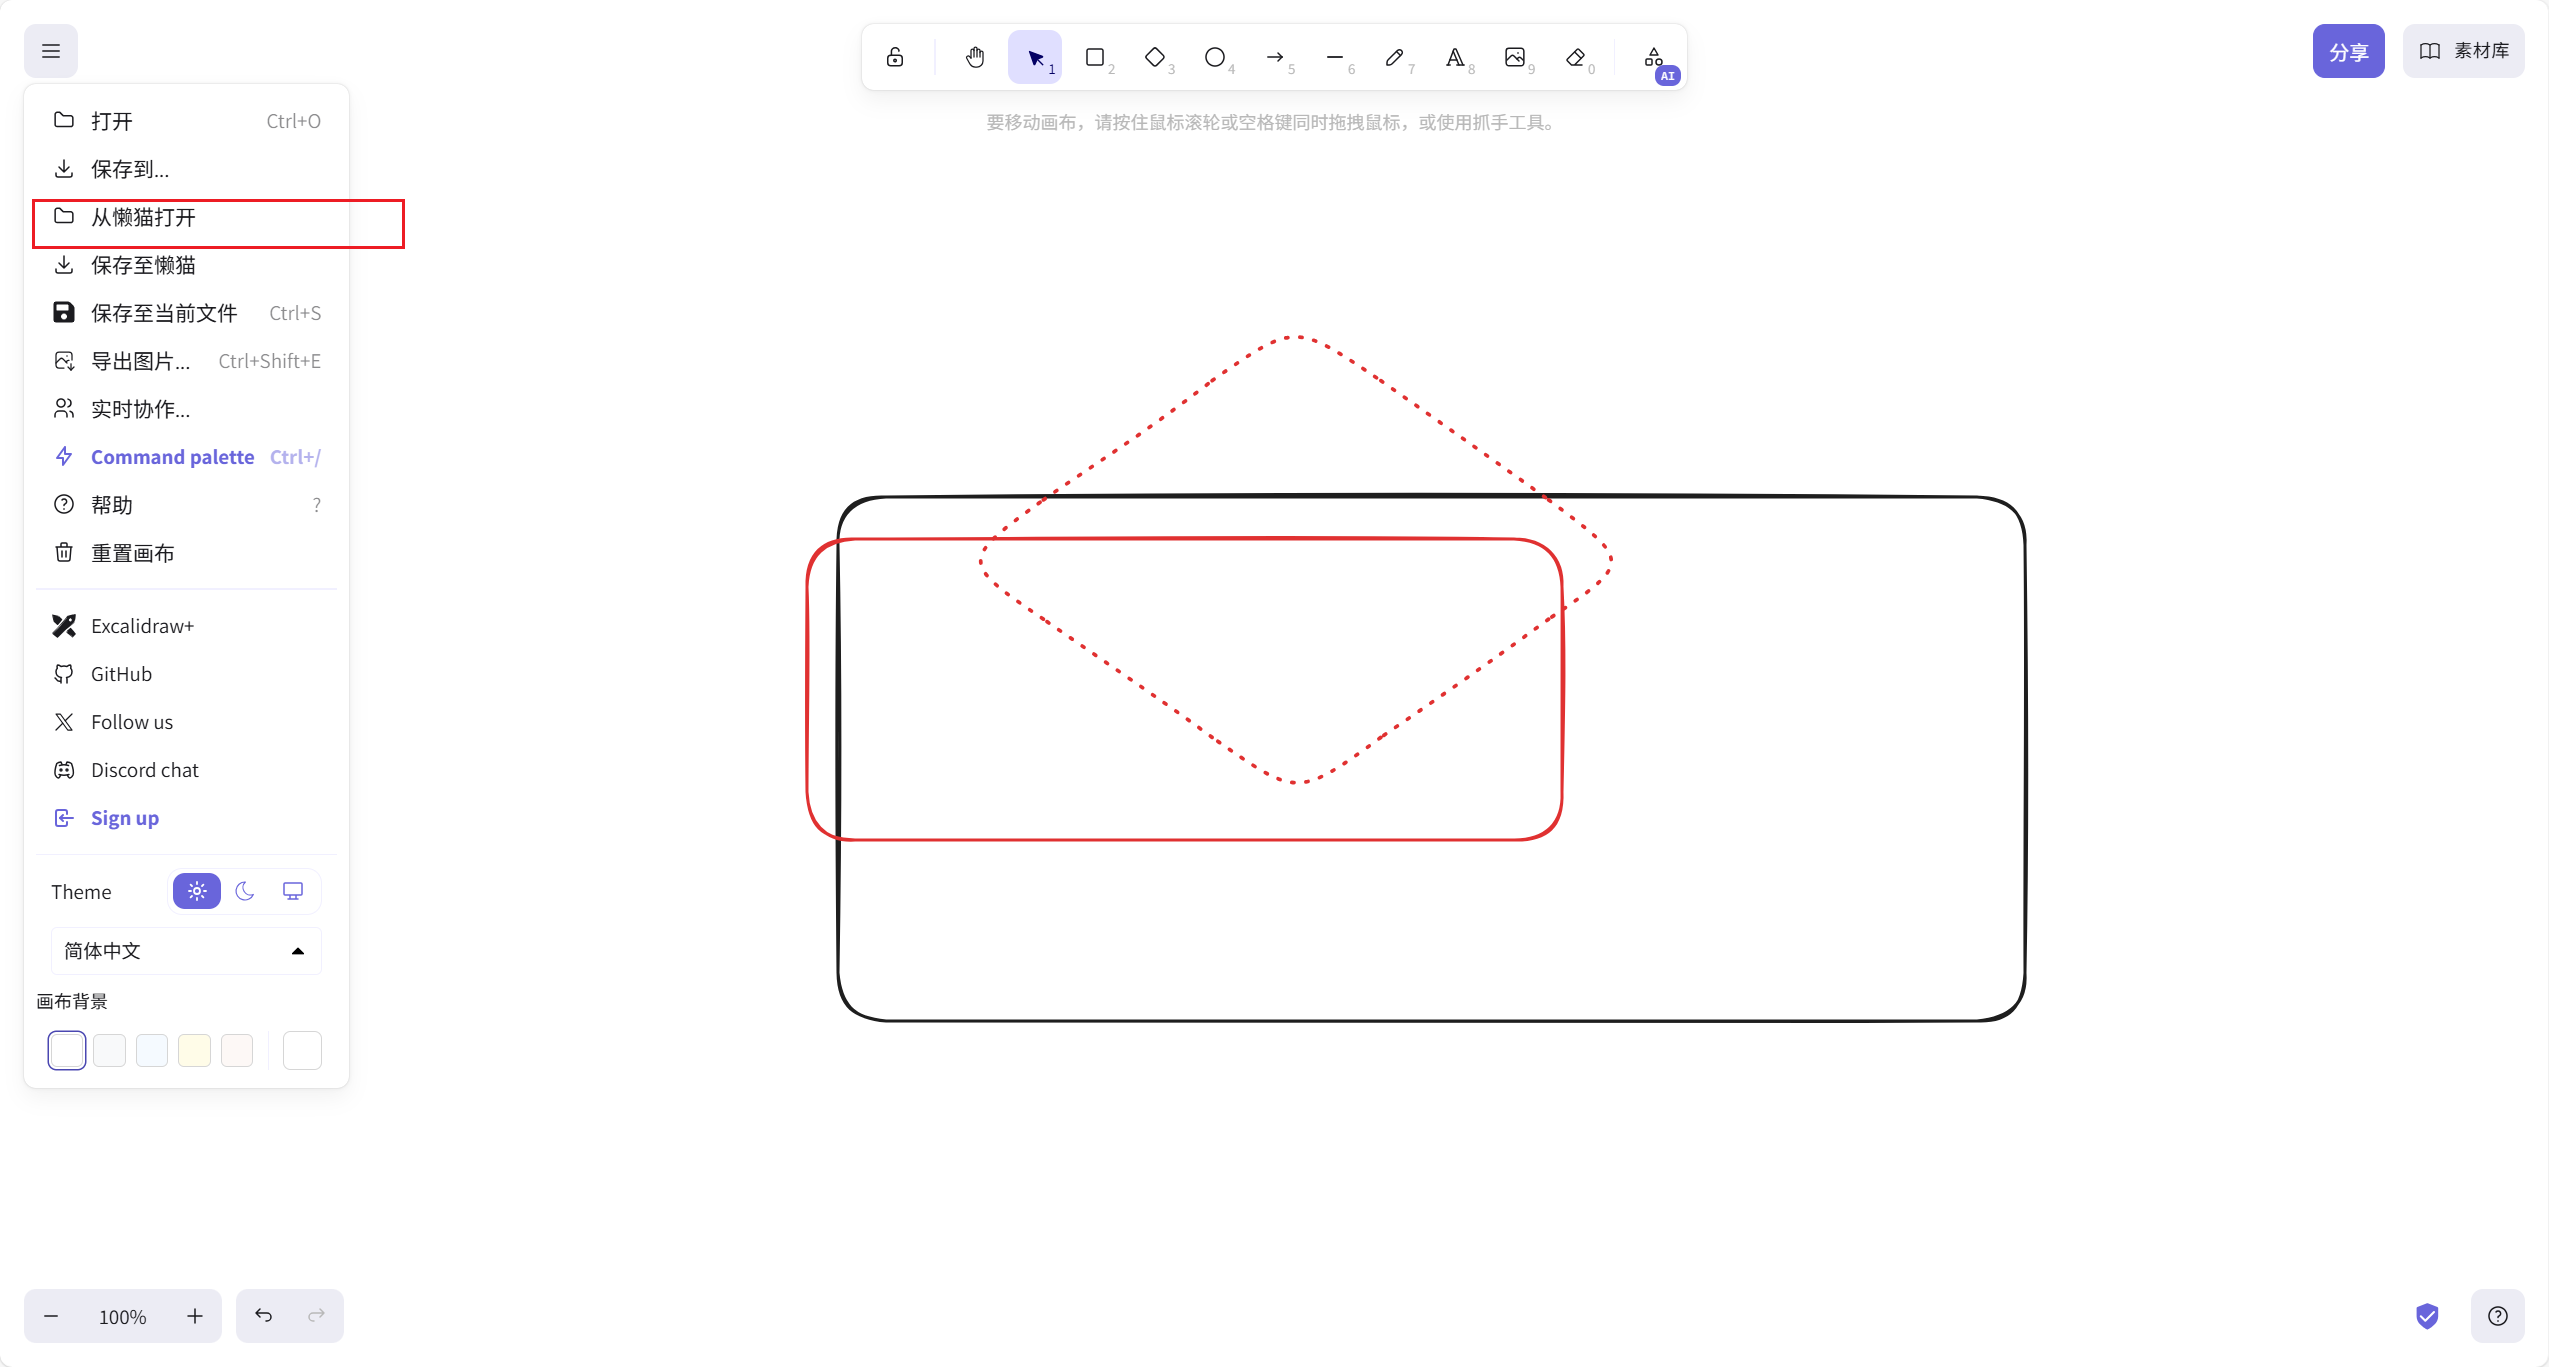This screenshot has width=2549, height=1367.
Task: Open the AI shapes extra tools
Action: click(x=1655, y=57)
